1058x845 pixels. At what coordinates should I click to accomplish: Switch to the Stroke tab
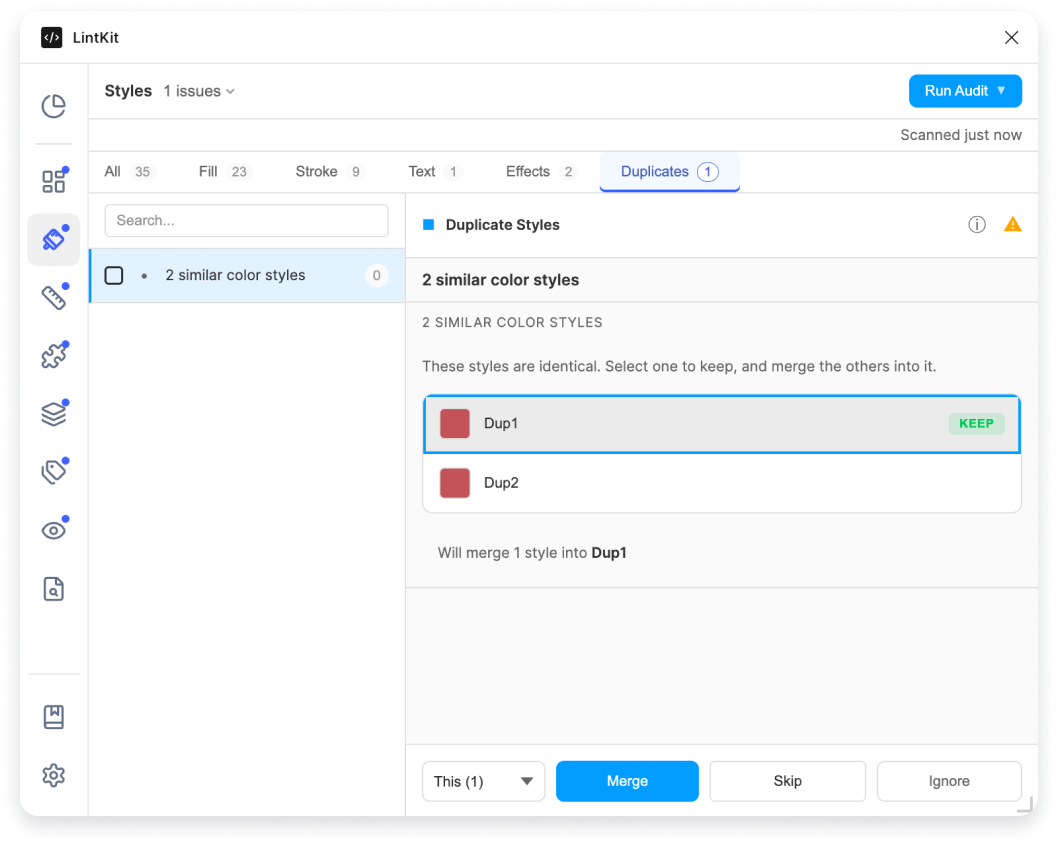(x=317, y=171)
